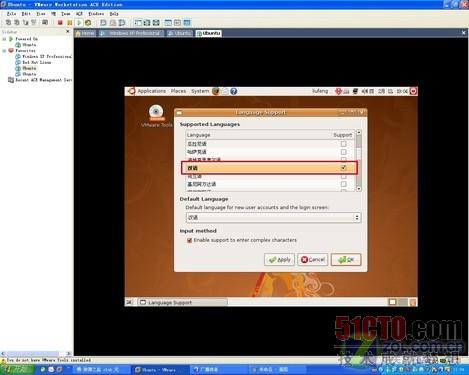Open the Applications menu in Ubuntu
Viewport: 469px width, 375px height.
pyautogui.click(x=151, y=91)
